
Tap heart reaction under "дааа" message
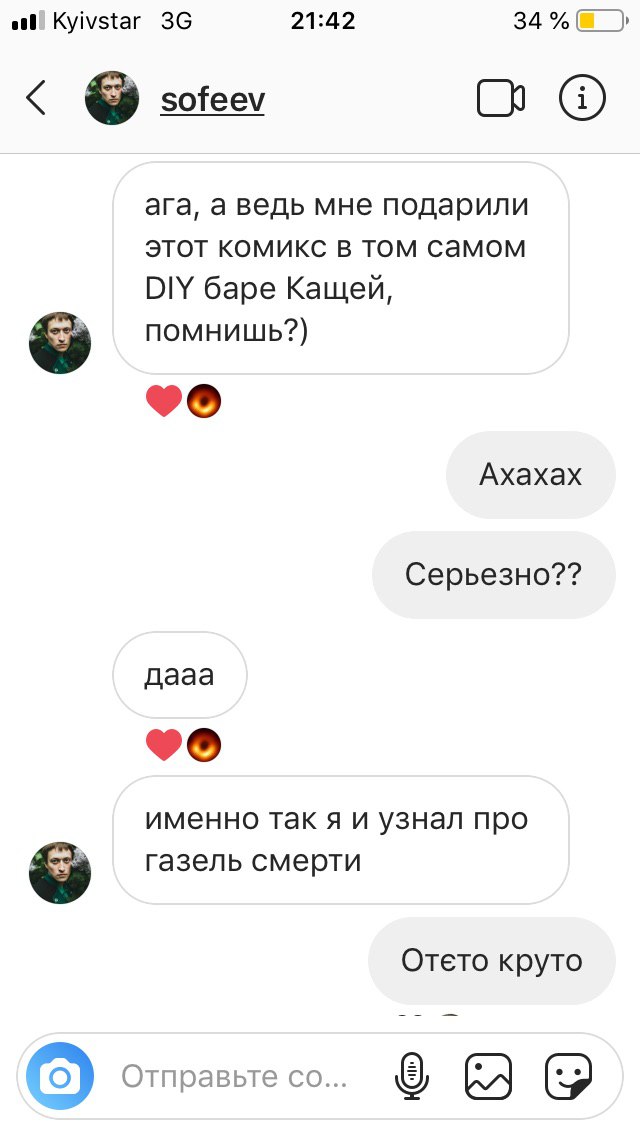[x=164, y=746]
